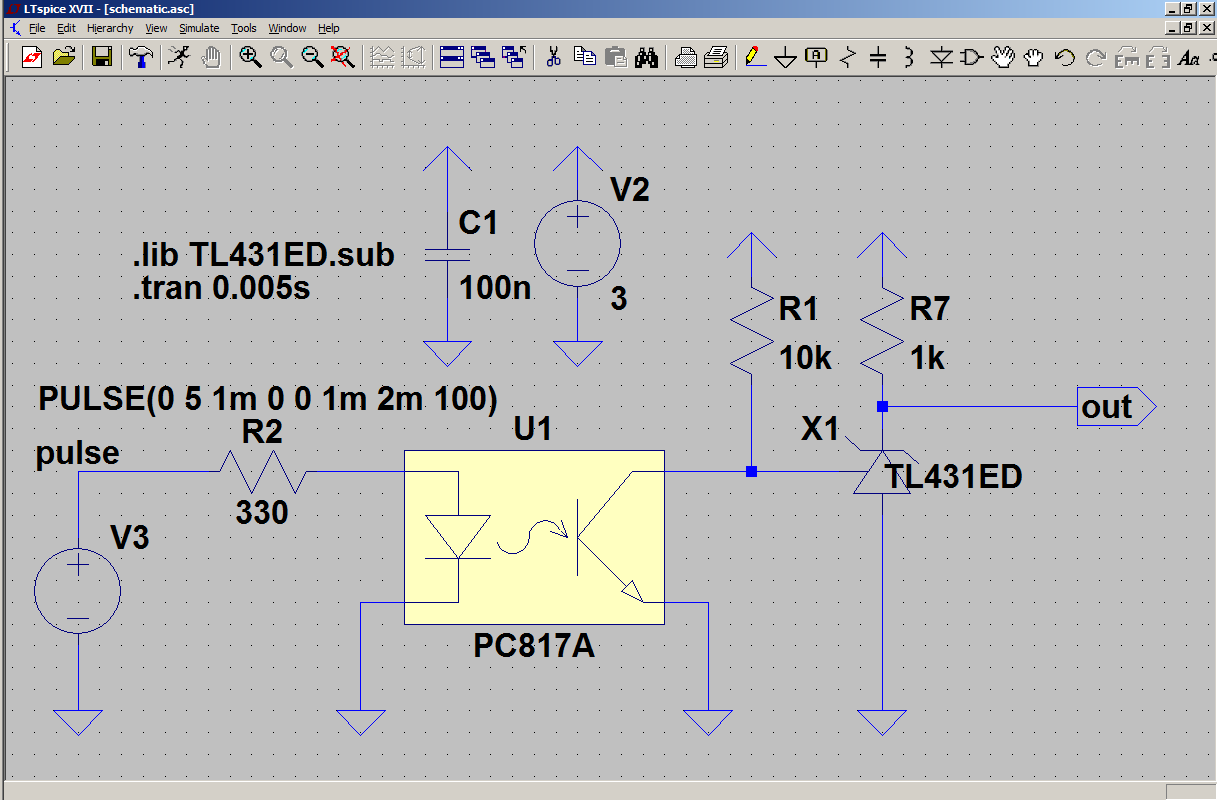The width and height of the screenshot is (1217, 800).
Task: Open the Control Panel hammer icon
Action: point(142,57)
